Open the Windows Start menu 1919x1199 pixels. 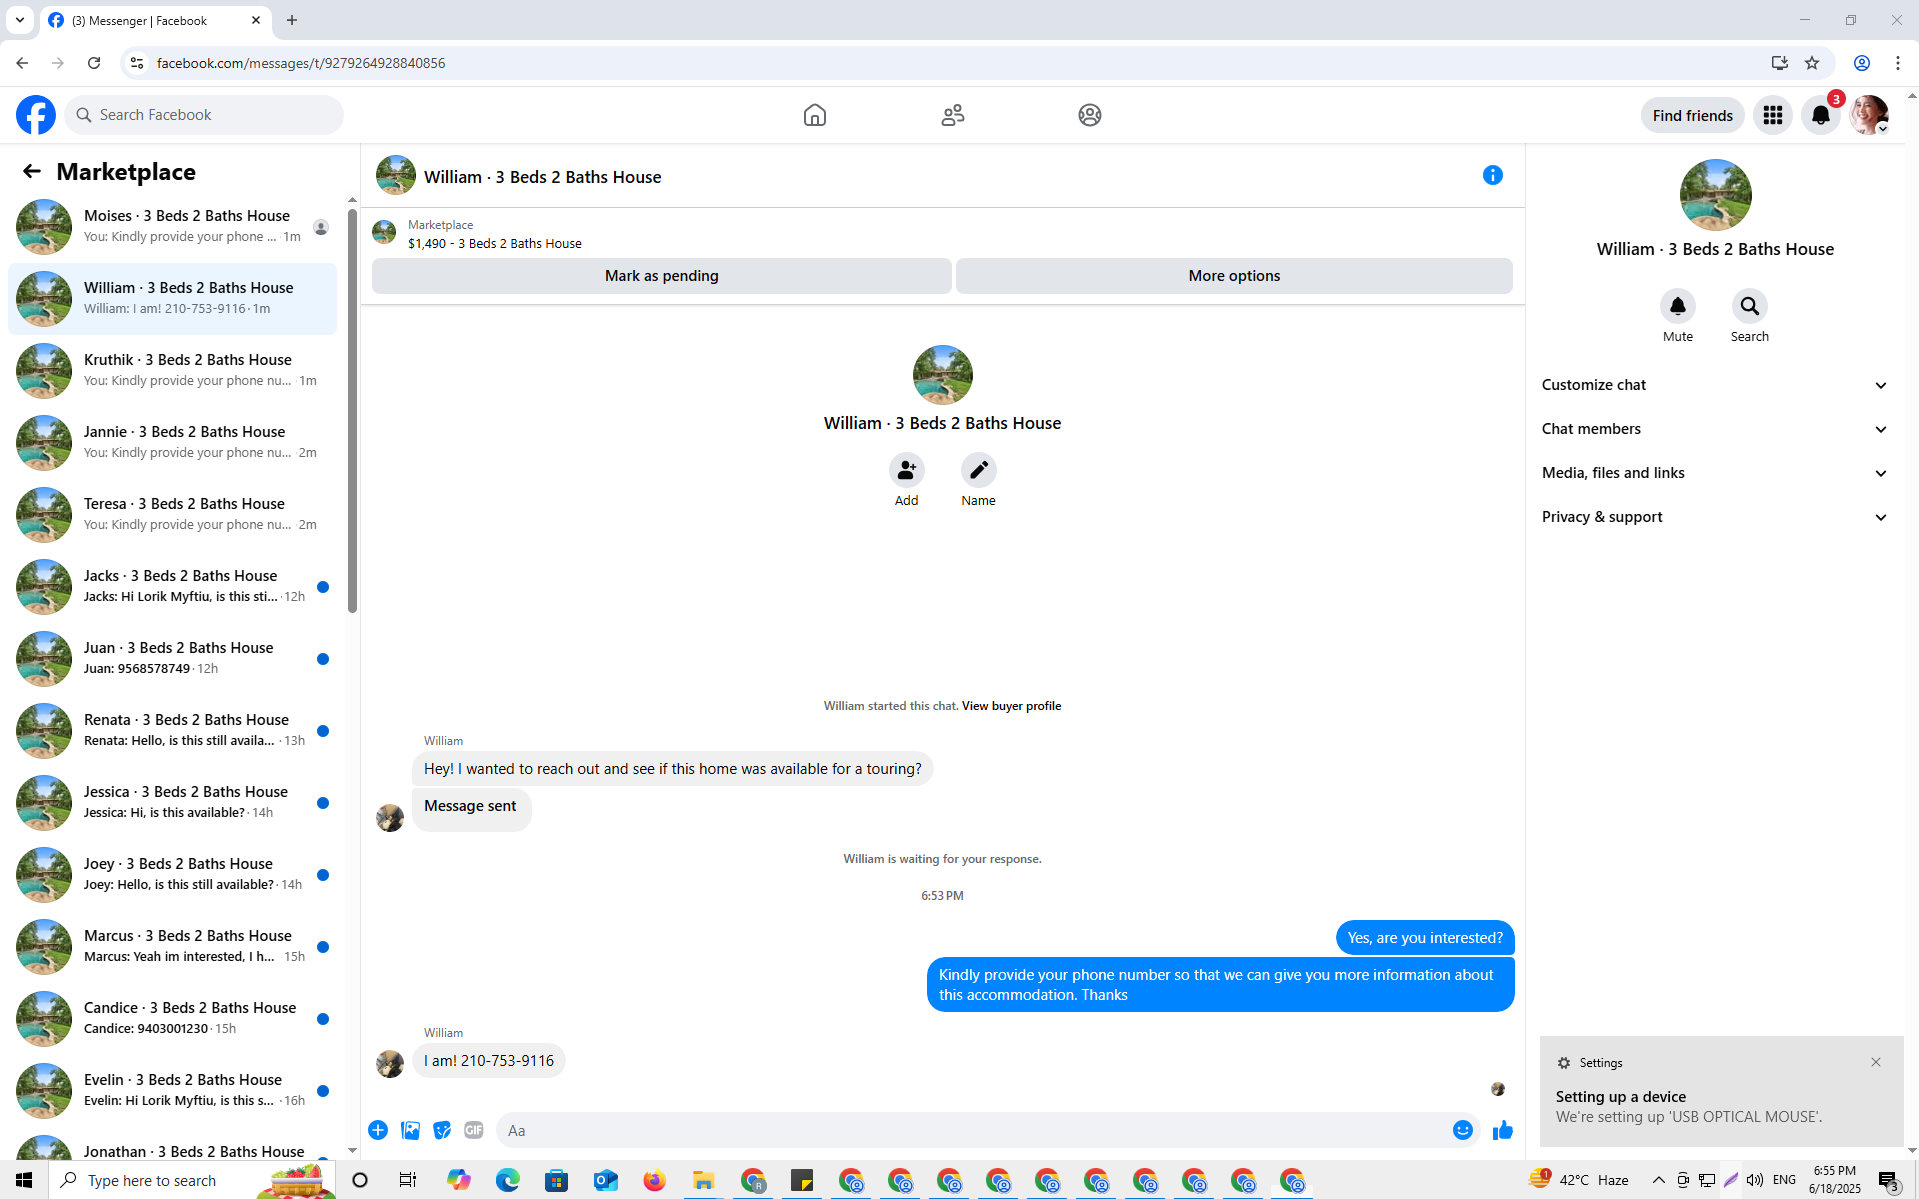pyautogui.click(x=24, y=1180)
